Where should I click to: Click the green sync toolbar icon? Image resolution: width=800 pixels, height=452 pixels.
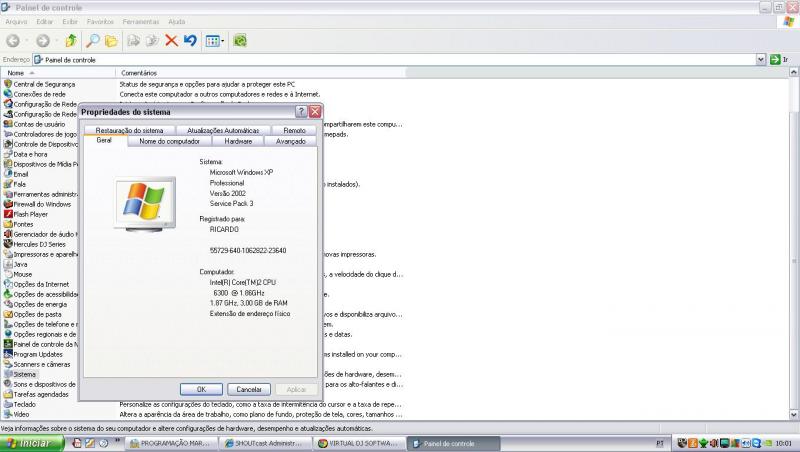pos(240,41)
